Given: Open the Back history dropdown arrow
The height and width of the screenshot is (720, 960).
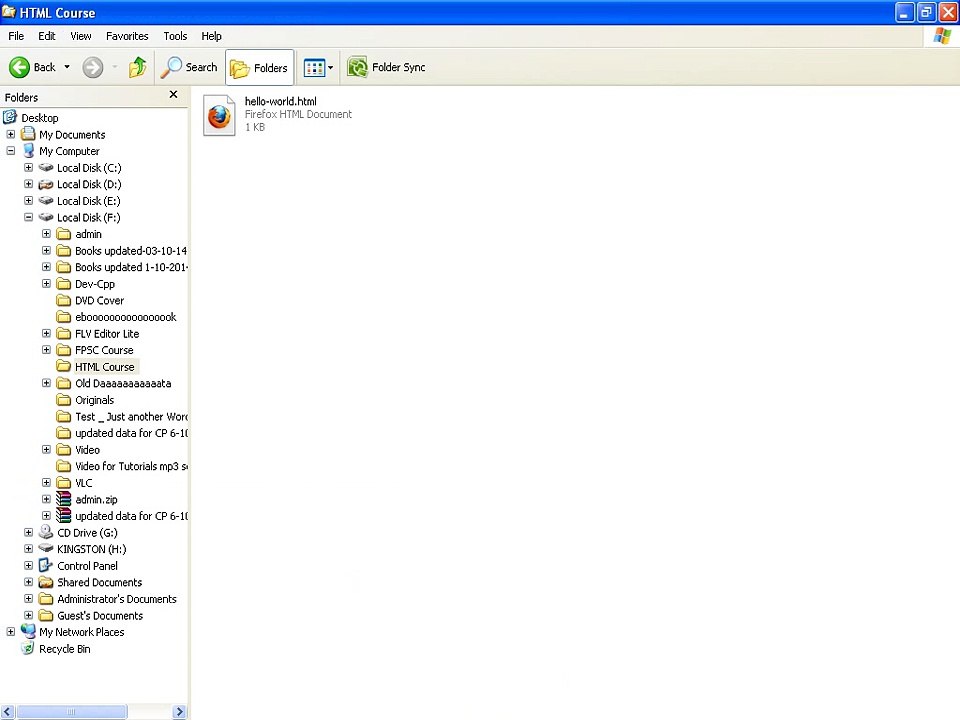Looking at the screenshot, I should point(67,67).
